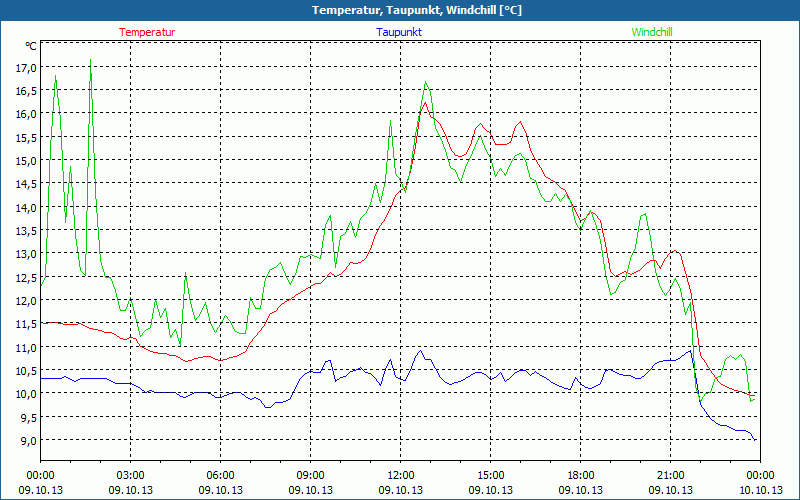Click the 12,5 y-axis value
Viewport: 800px width, 500px height.
tap(27, 277)
